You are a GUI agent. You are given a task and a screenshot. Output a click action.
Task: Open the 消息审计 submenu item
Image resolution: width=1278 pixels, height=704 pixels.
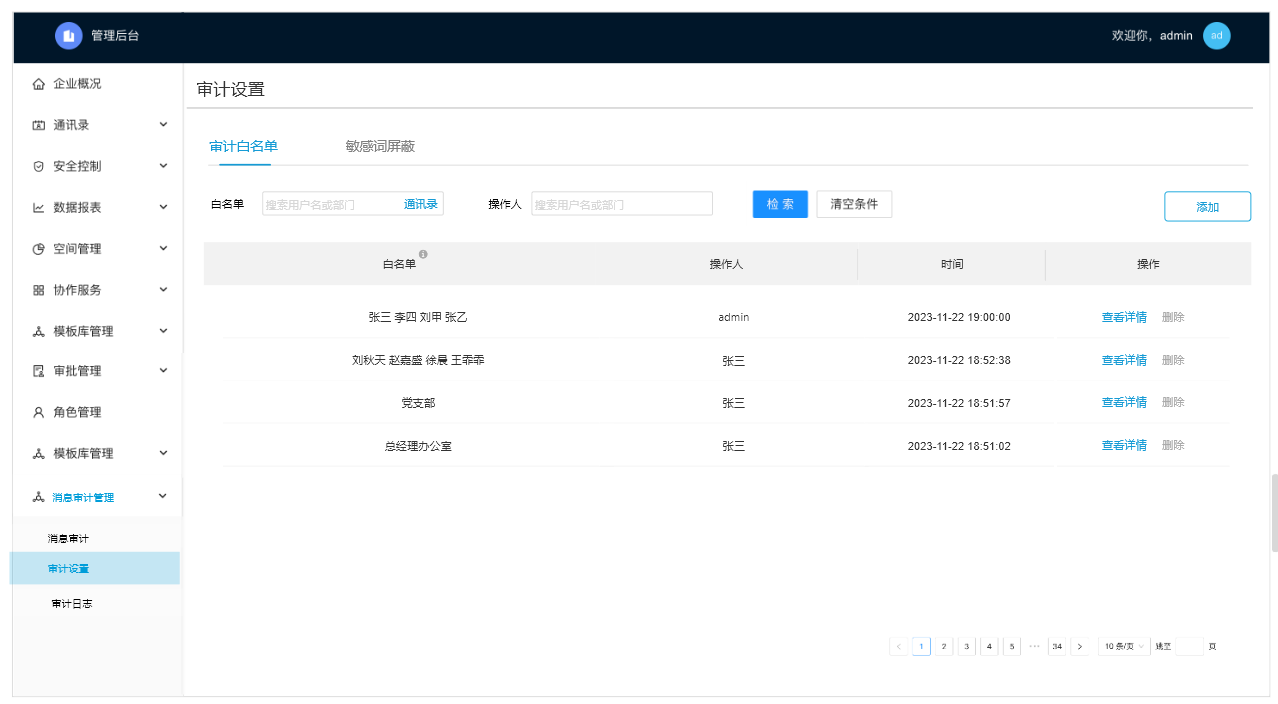tap(68, 539)
